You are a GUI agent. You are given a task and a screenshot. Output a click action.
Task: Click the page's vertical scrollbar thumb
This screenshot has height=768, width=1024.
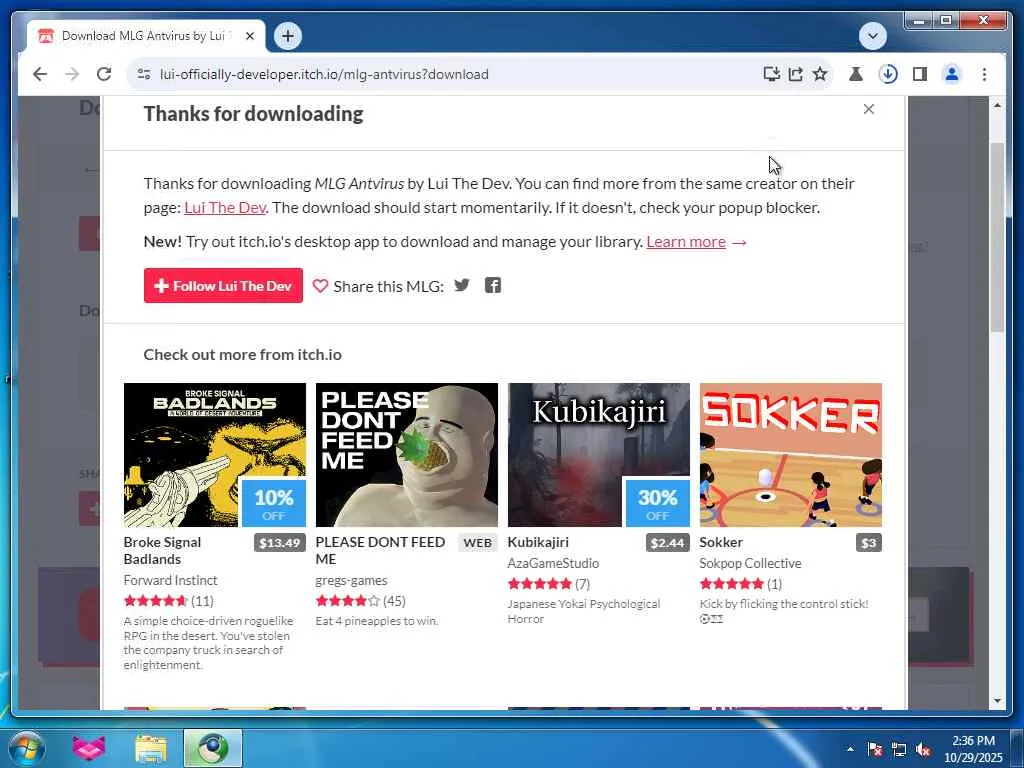point(997,236)
